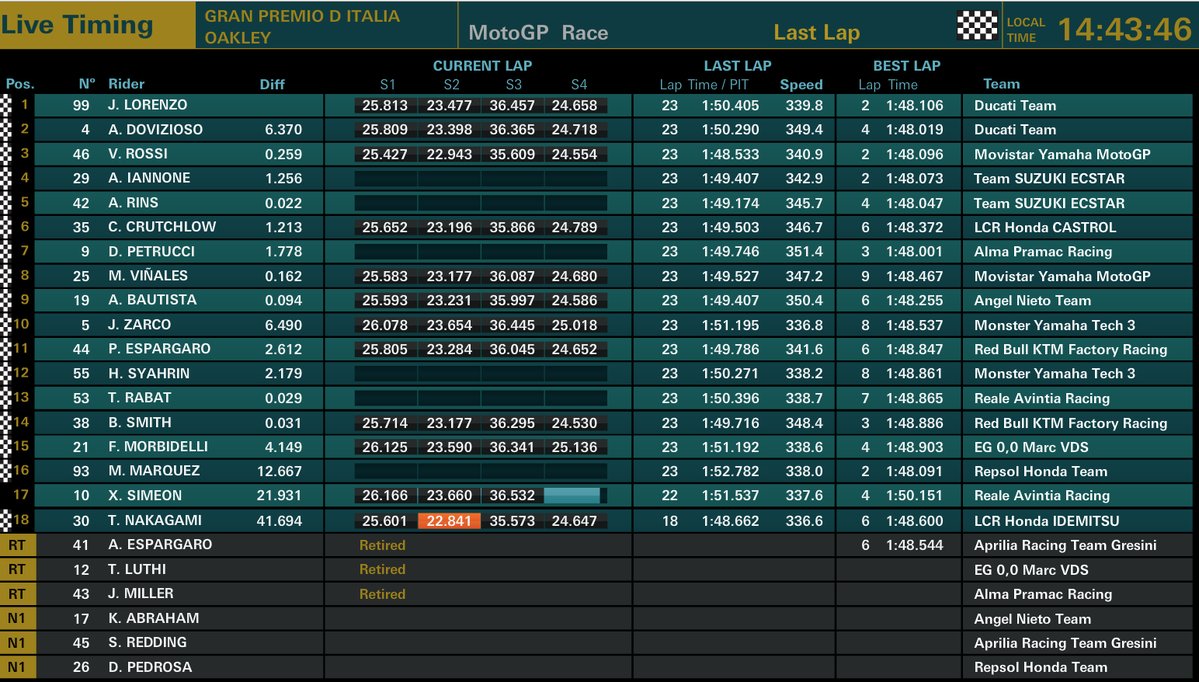Select the Team column header
The image size is (1199, 682).
pyautogui.click(x=1001, y=84)
